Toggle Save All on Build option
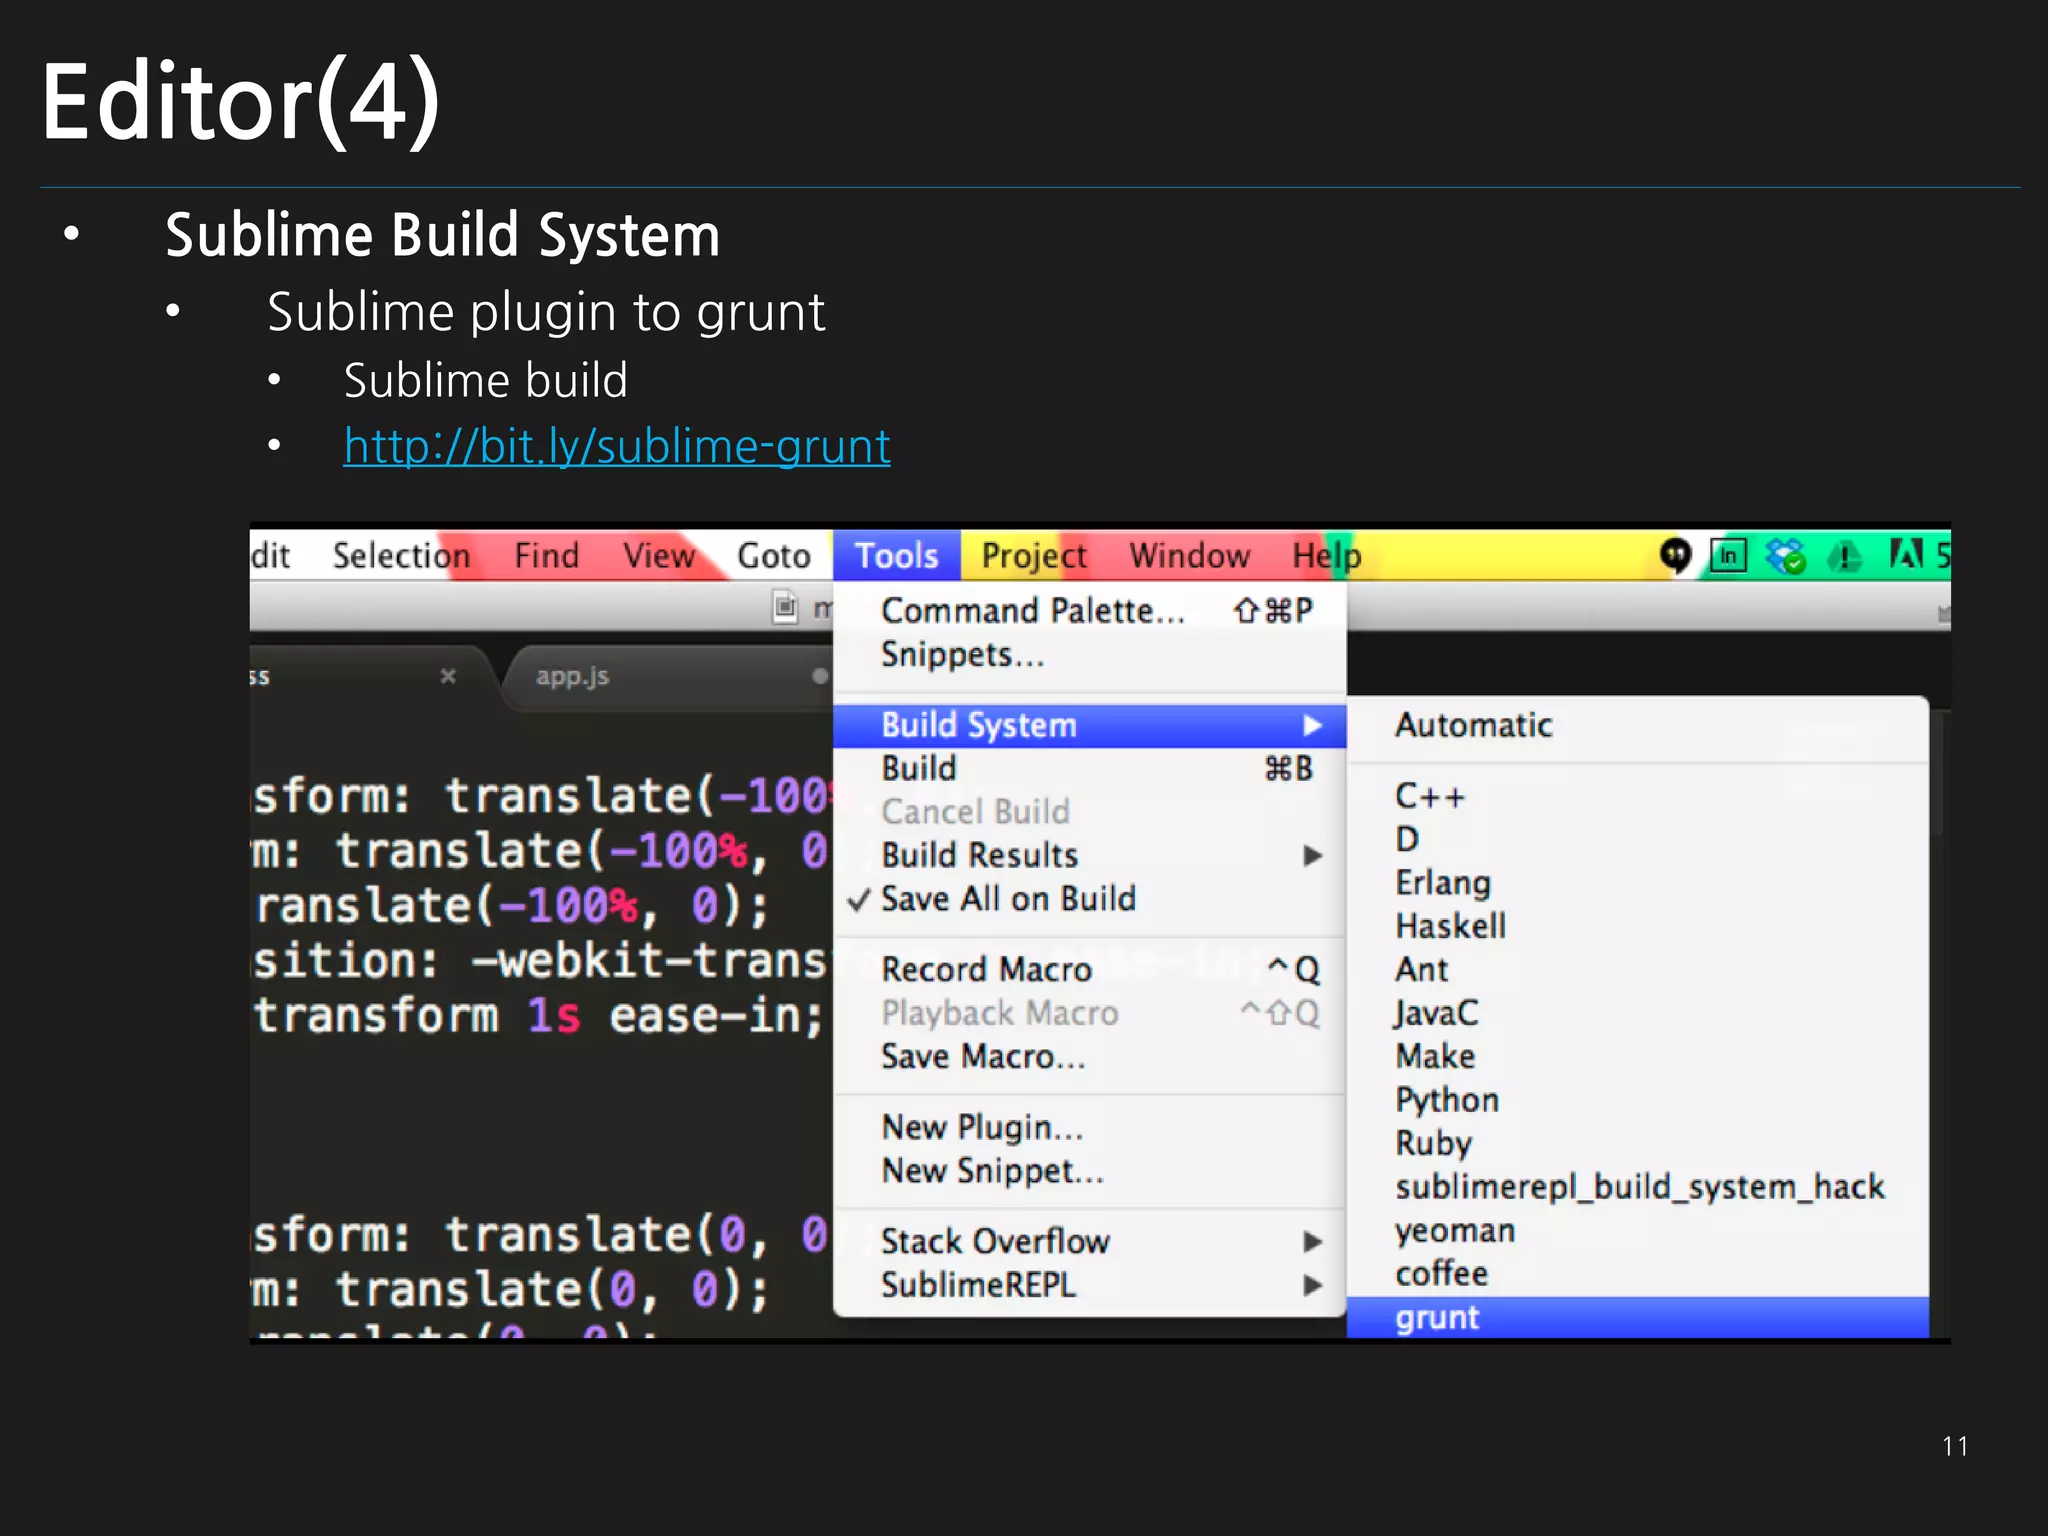This screenshot has width=2048, height=1536. pyautogui.click(x=1090, y=898)
